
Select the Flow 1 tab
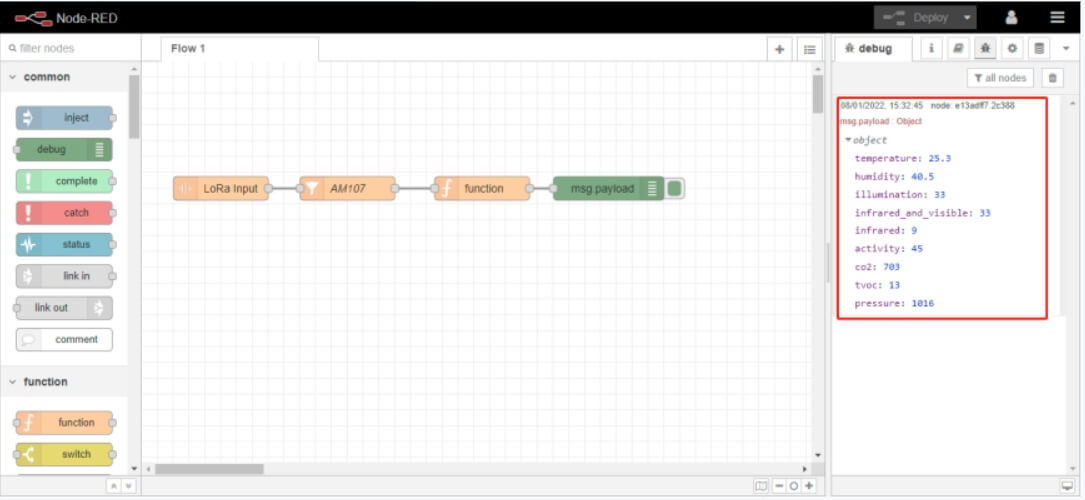[x=240, y=49]
